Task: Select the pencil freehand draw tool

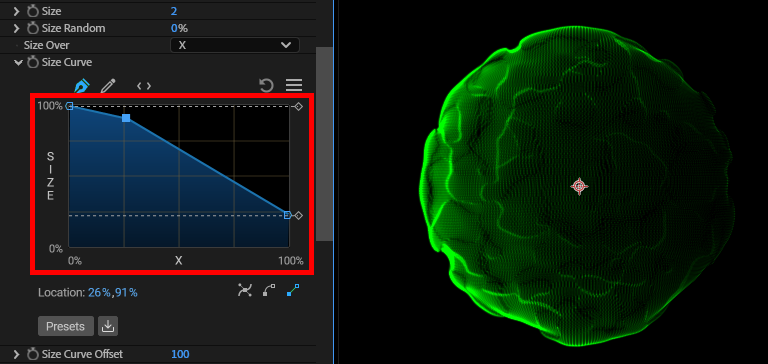Action: [108, 86]
